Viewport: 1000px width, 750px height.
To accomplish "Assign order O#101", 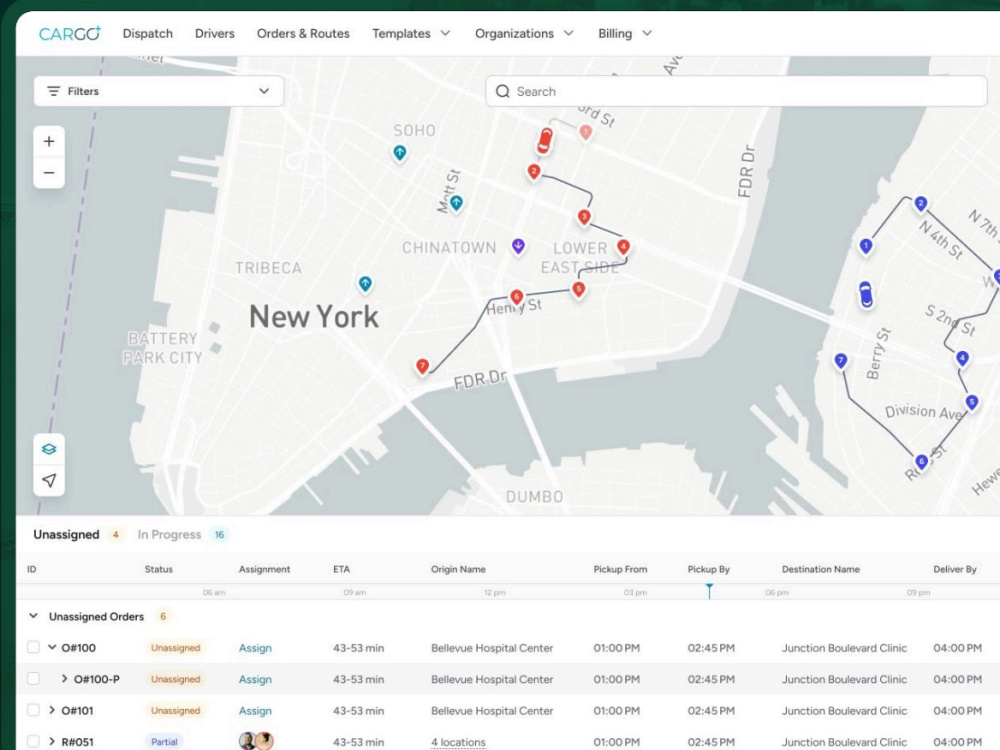I will [255, 710].
